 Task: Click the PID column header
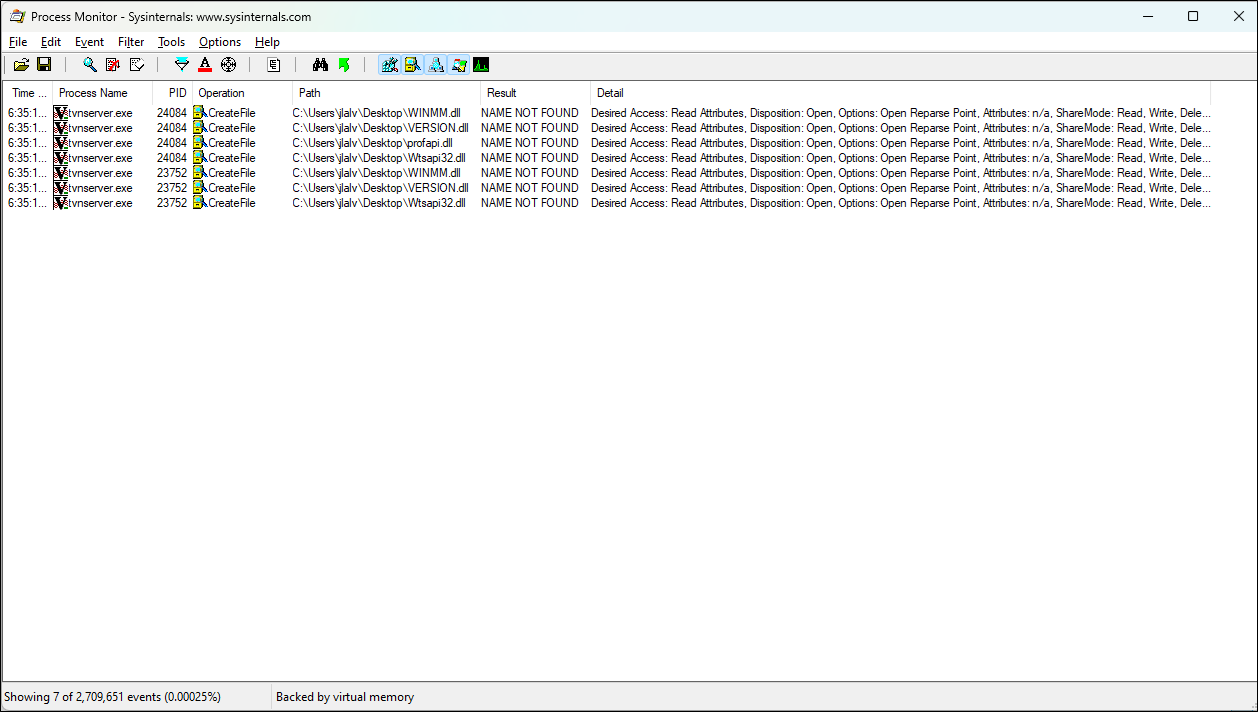coord(172,93)
